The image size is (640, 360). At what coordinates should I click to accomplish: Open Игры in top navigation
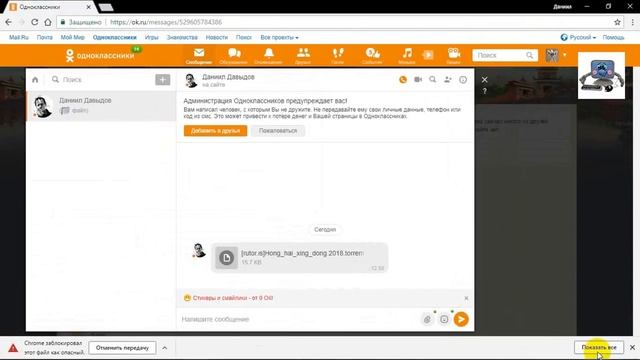pyautogui.click(x=151, y=38)
